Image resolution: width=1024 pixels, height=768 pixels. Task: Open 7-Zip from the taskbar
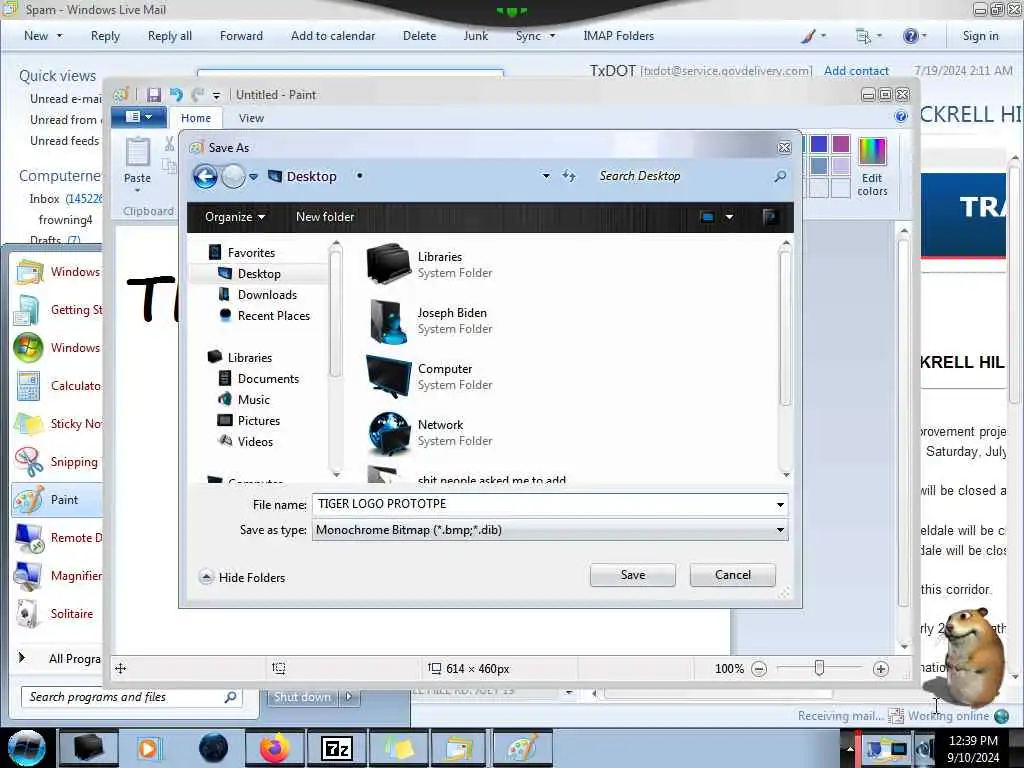[x=337, y=748]
